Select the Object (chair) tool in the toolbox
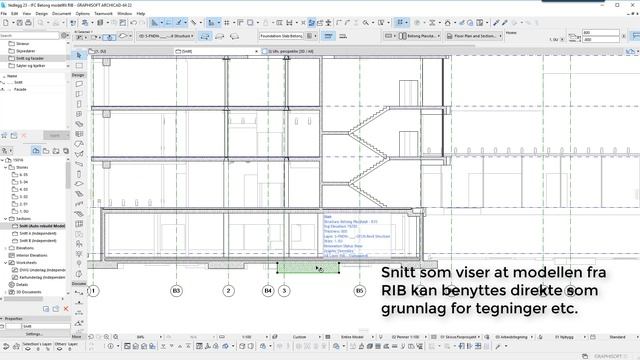 pyautogui.click(x=79, y=244)
